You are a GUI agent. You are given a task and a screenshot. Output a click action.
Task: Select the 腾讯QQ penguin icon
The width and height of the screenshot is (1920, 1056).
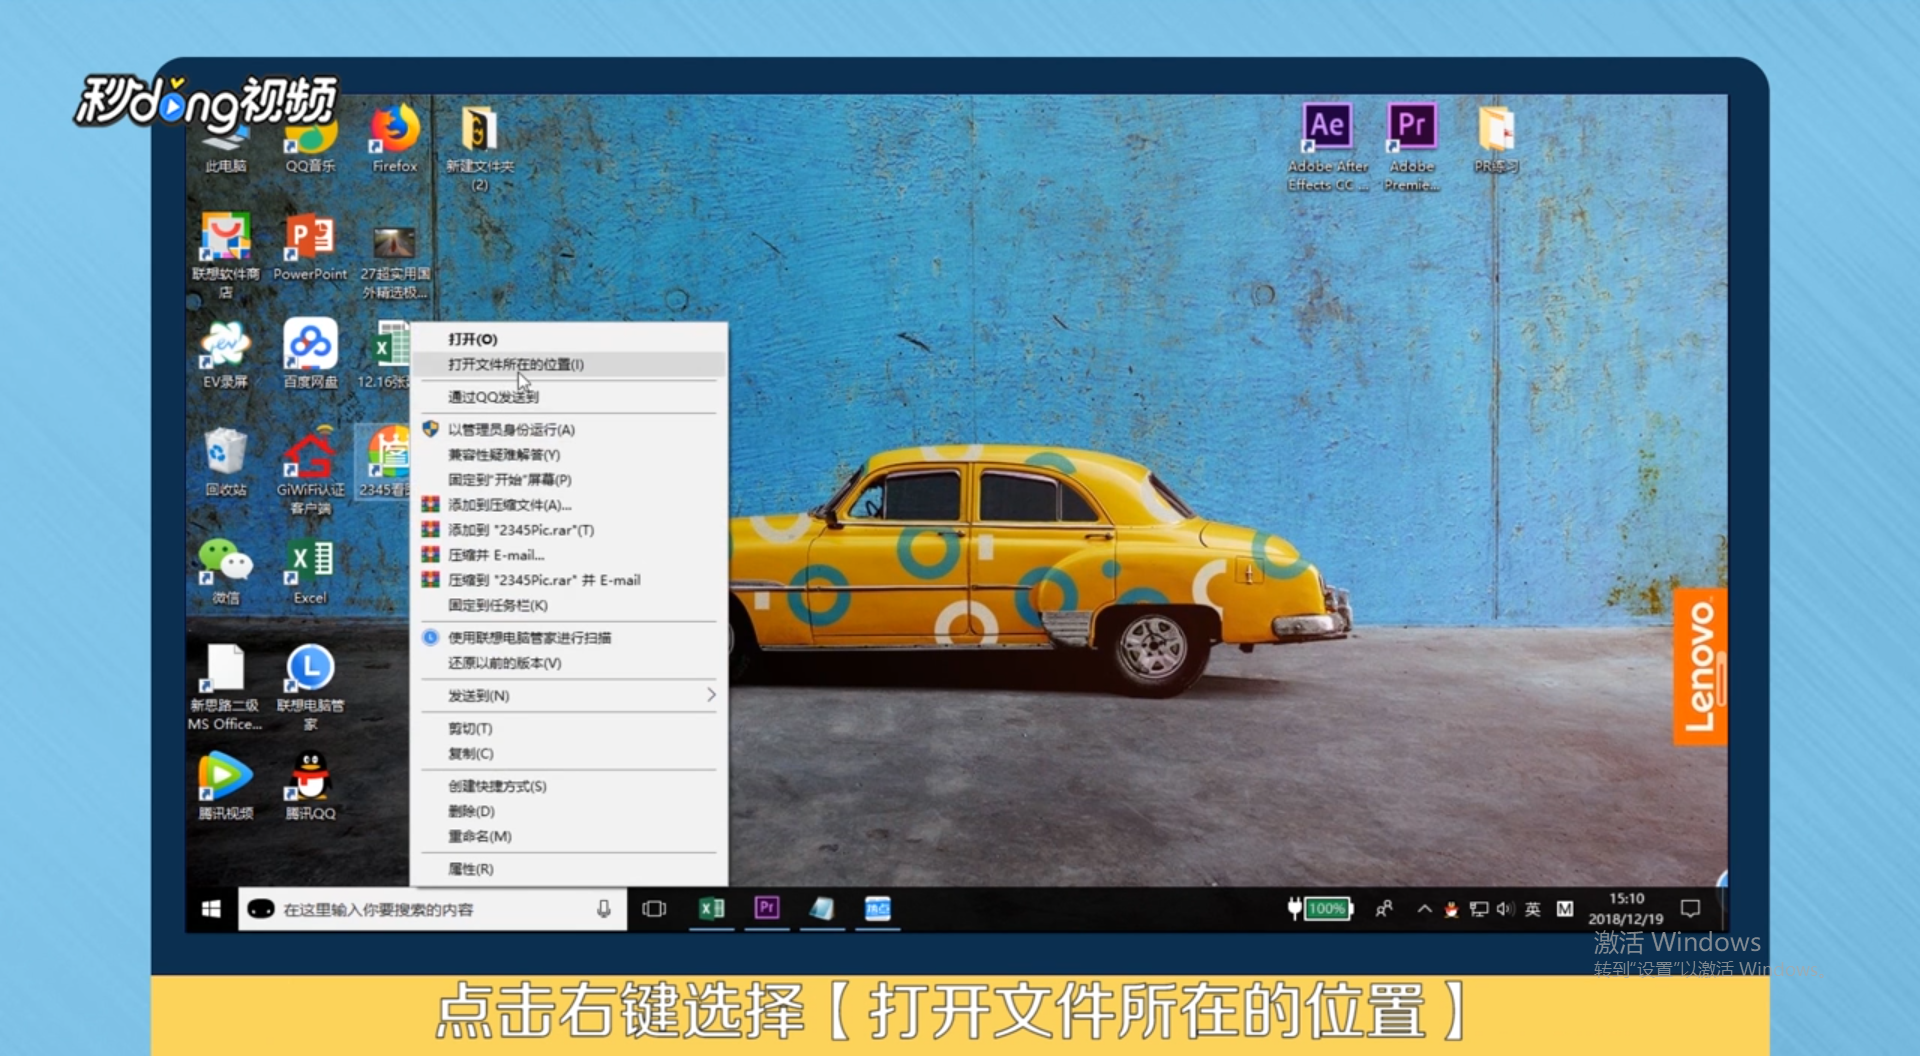310,786
